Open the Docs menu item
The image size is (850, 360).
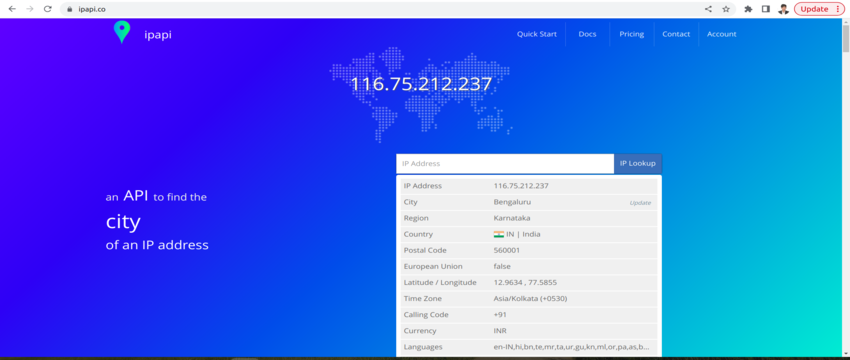point(587,34)
